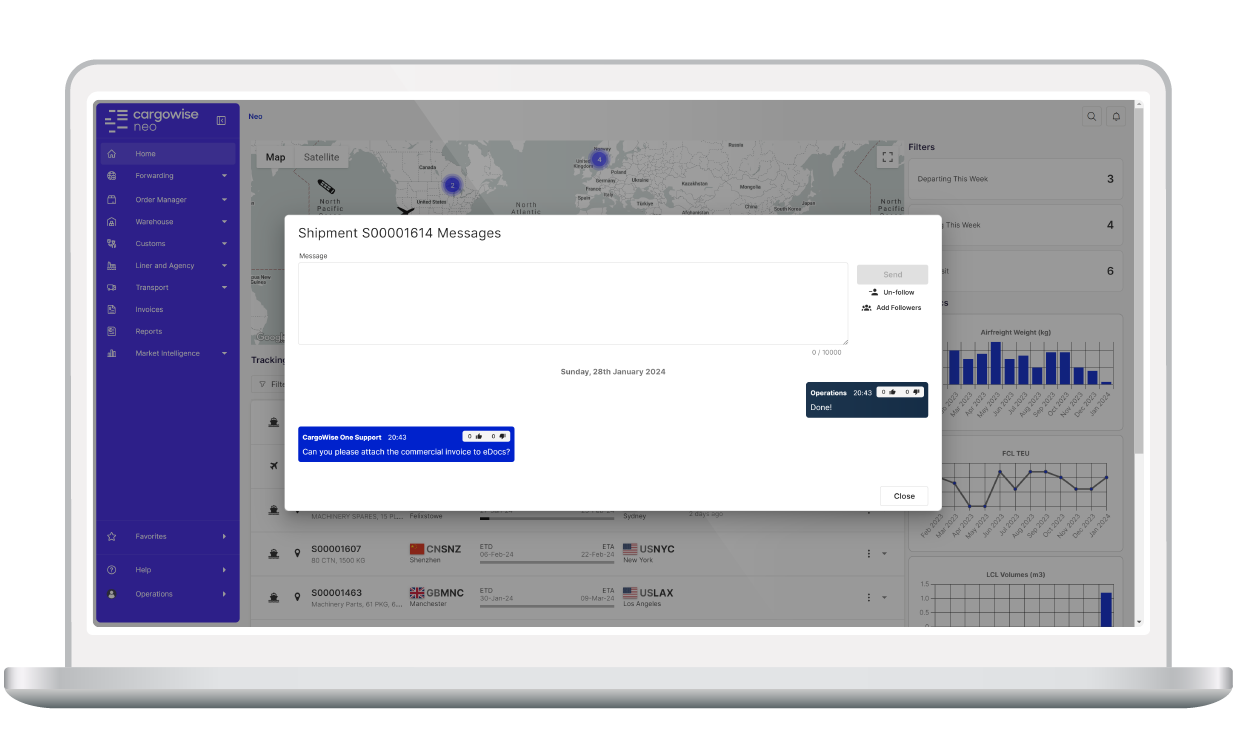1237x741 pixels.
Task: Click the map fullscreen icon
Action: pyautogui.click(x=887, y=157)
